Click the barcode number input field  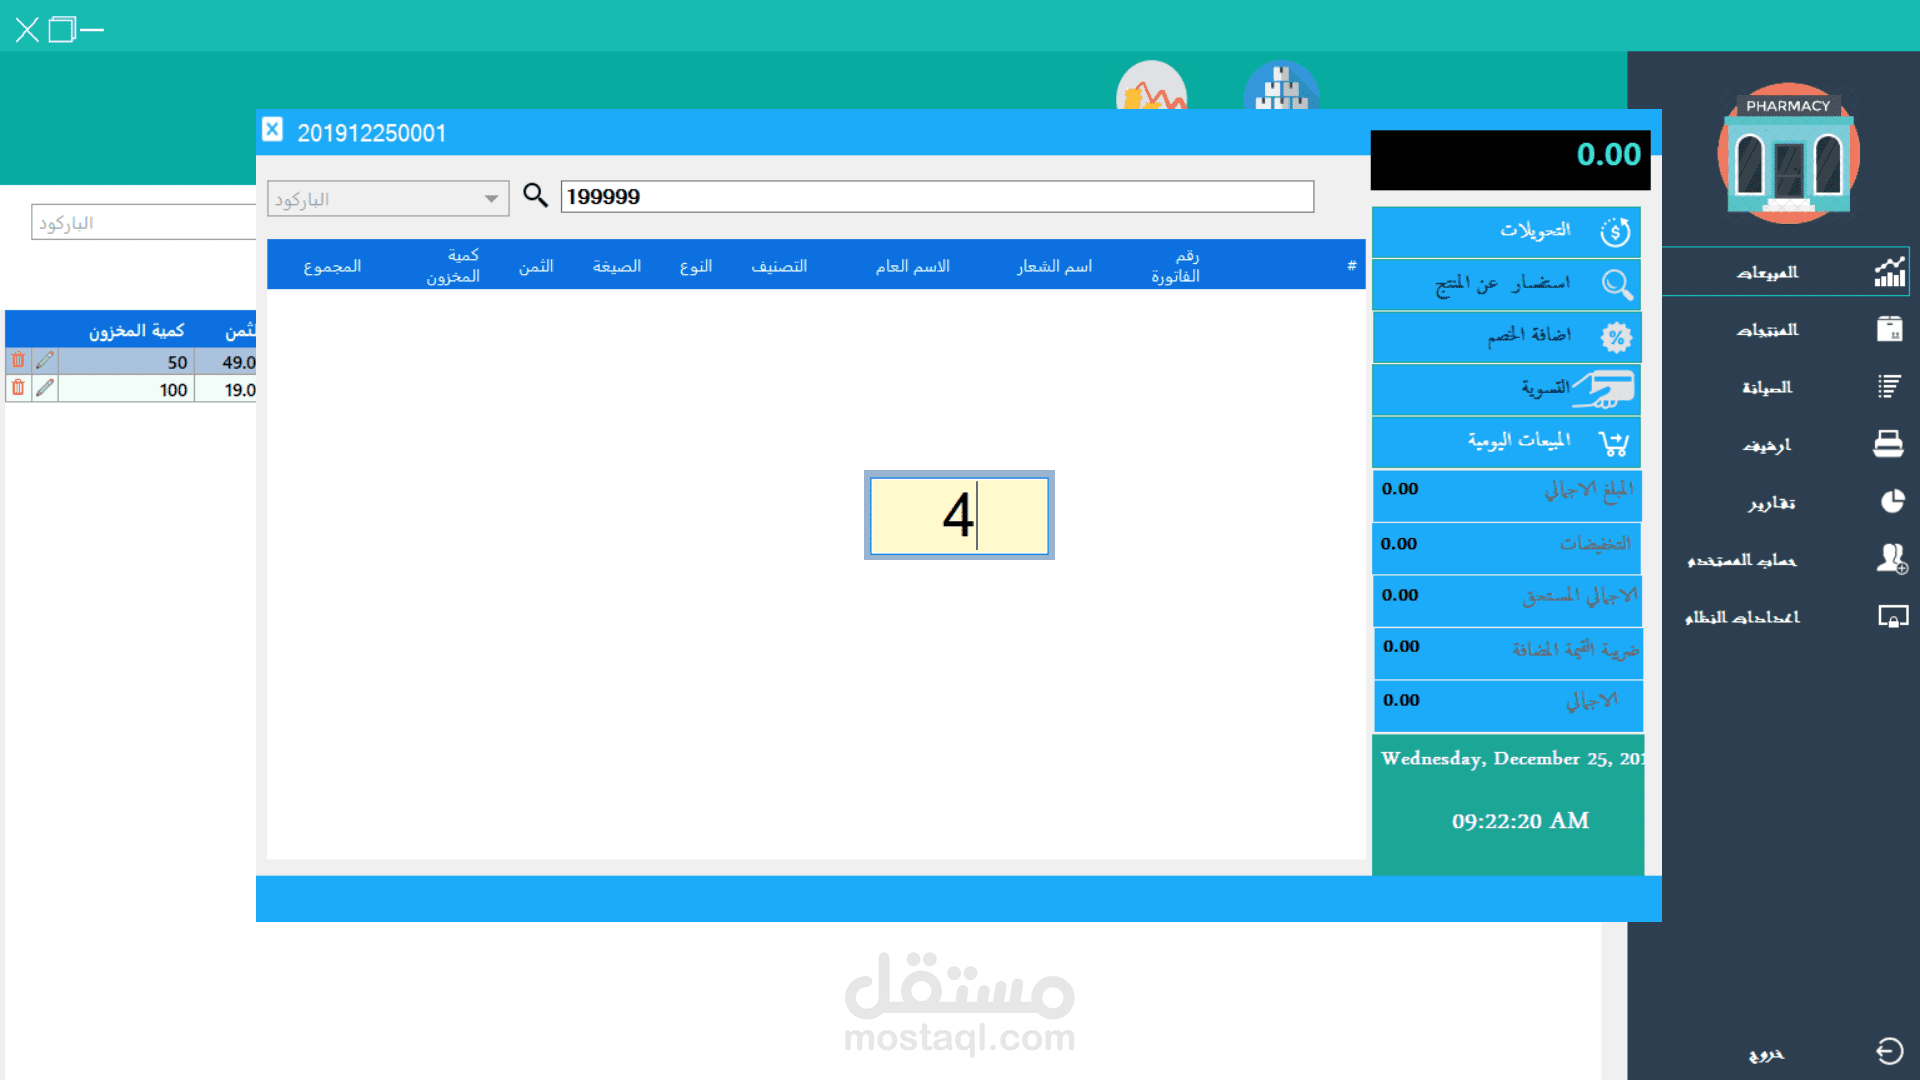click(936, 197)
